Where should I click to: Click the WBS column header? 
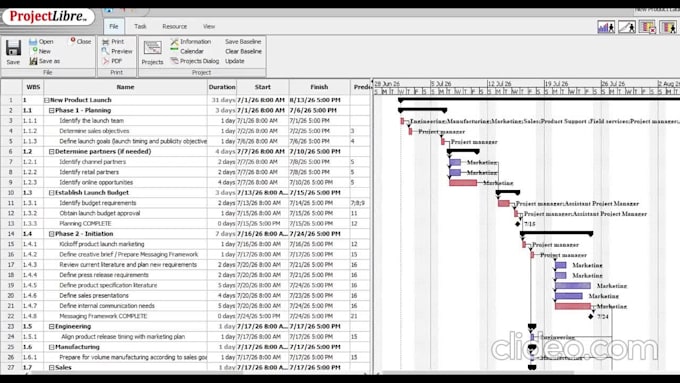point(33,87)
